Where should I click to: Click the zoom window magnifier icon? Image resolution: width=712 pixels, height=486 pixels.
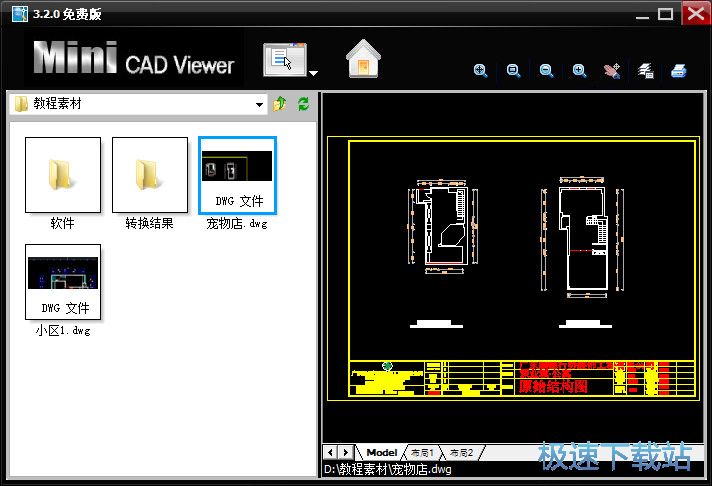point(514,71)
